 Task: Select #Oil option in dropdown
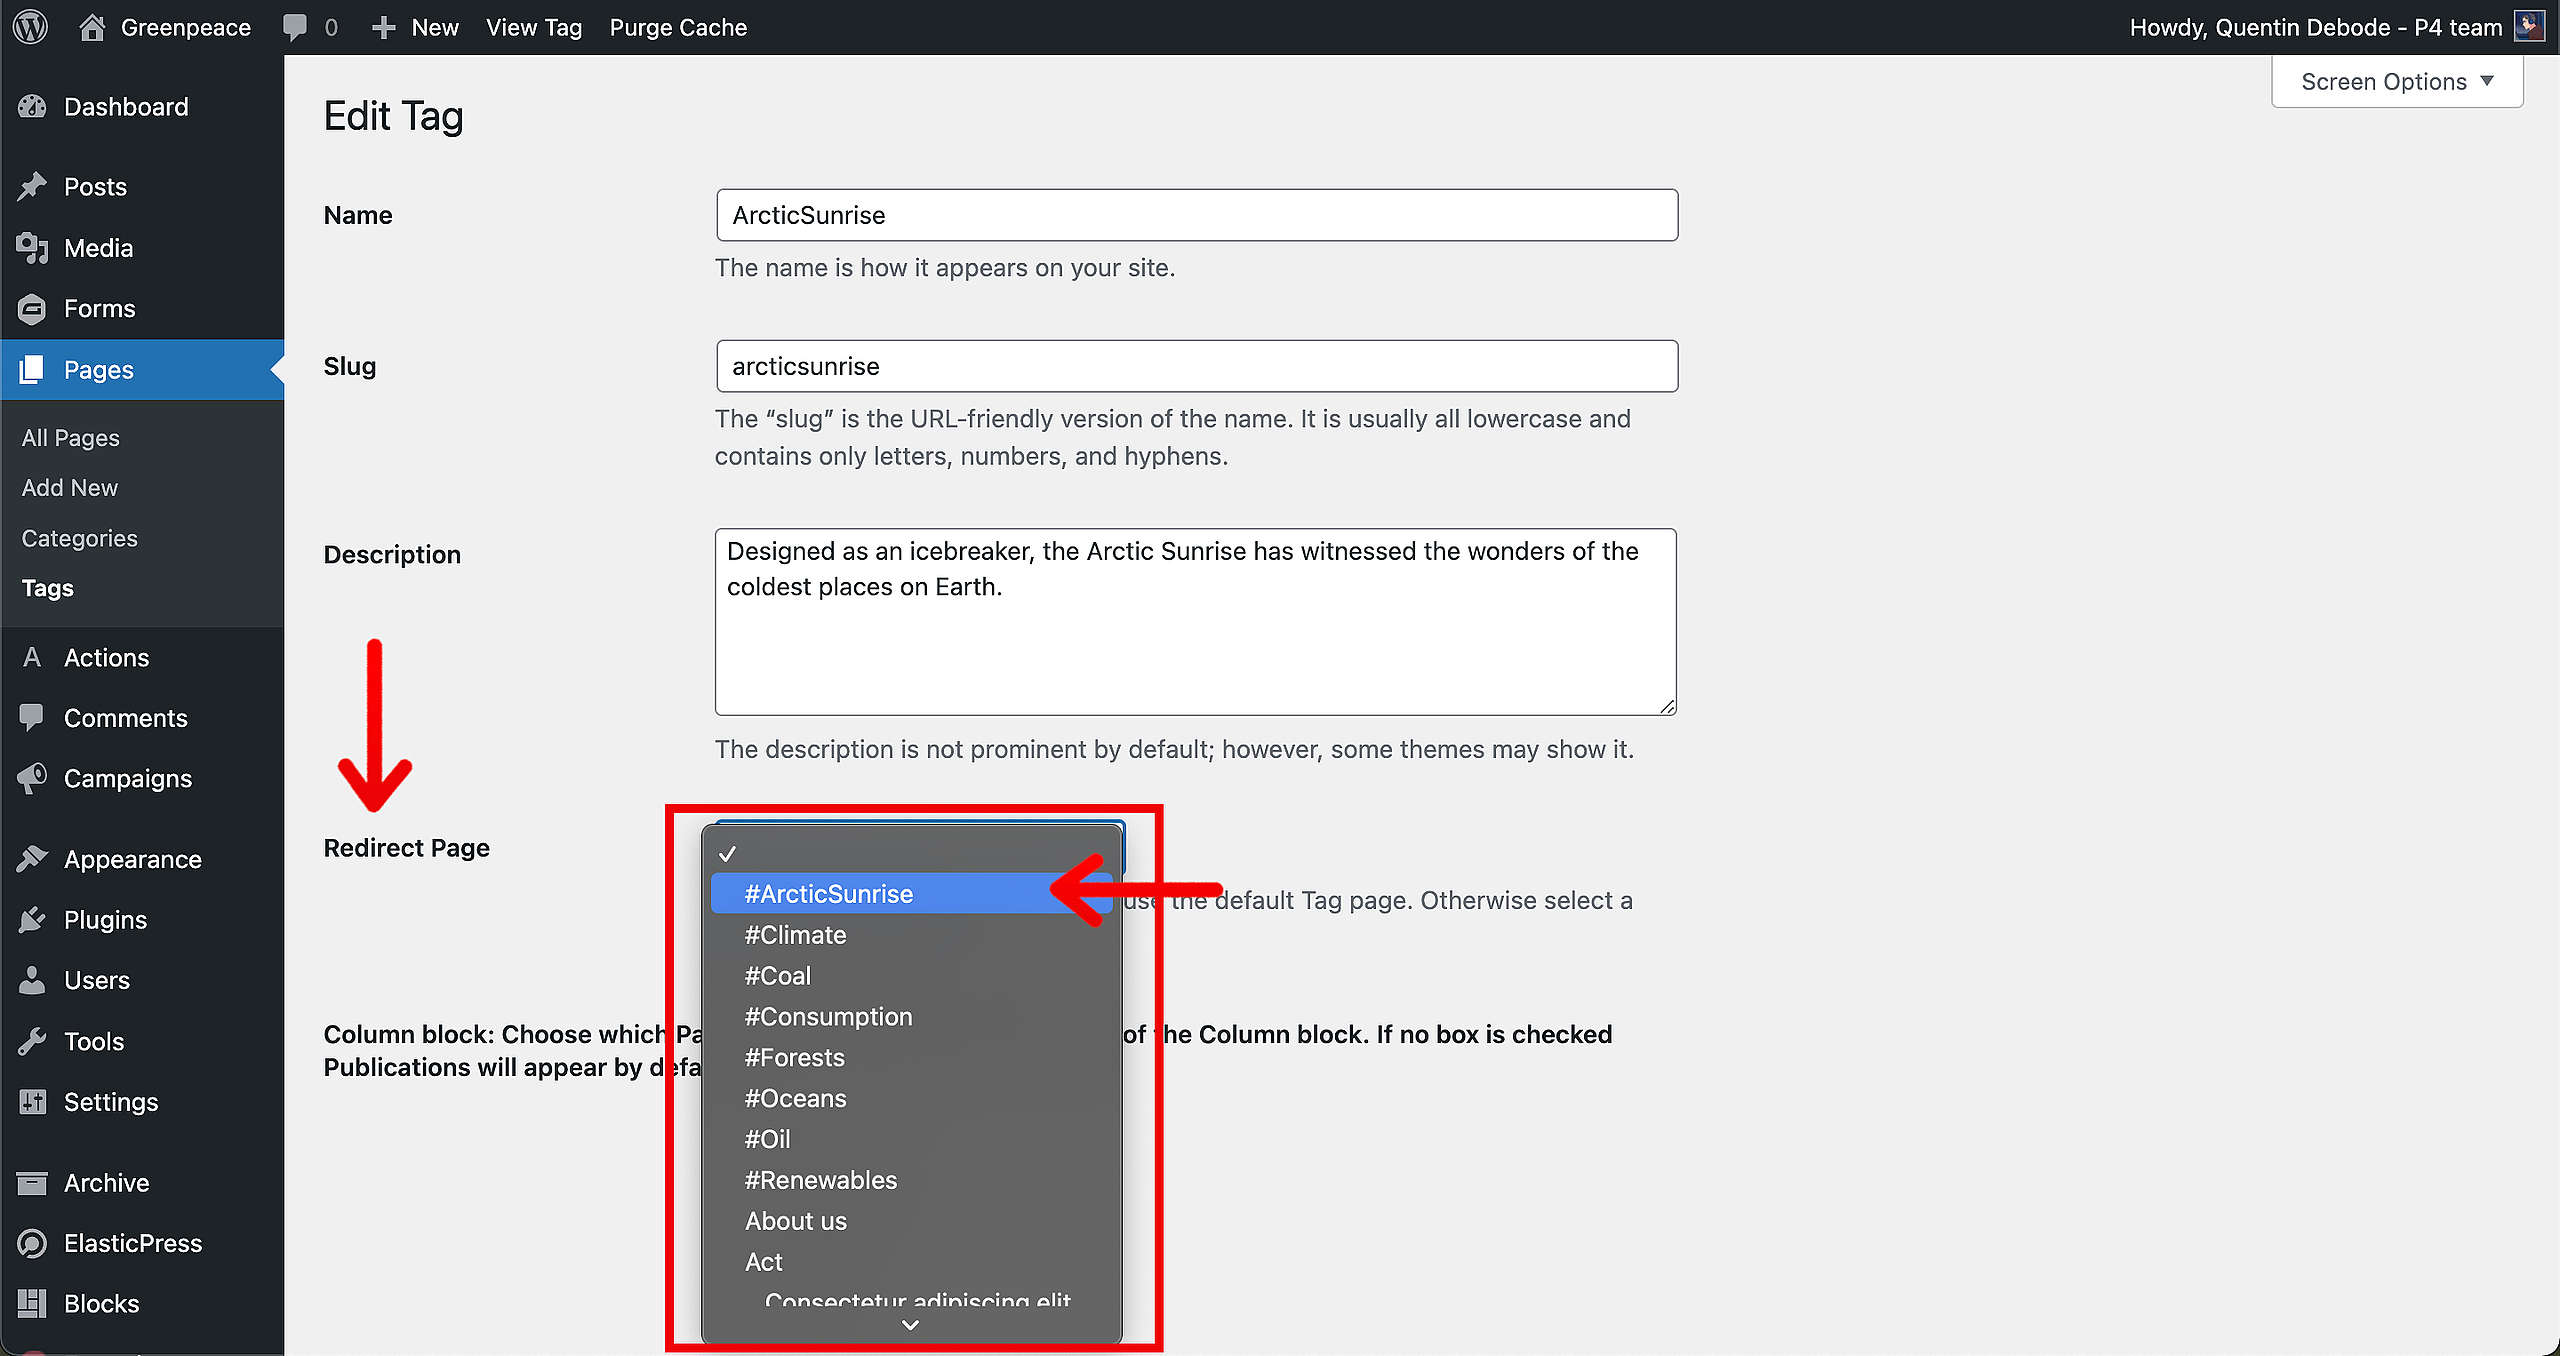(x=911, y=1139)
